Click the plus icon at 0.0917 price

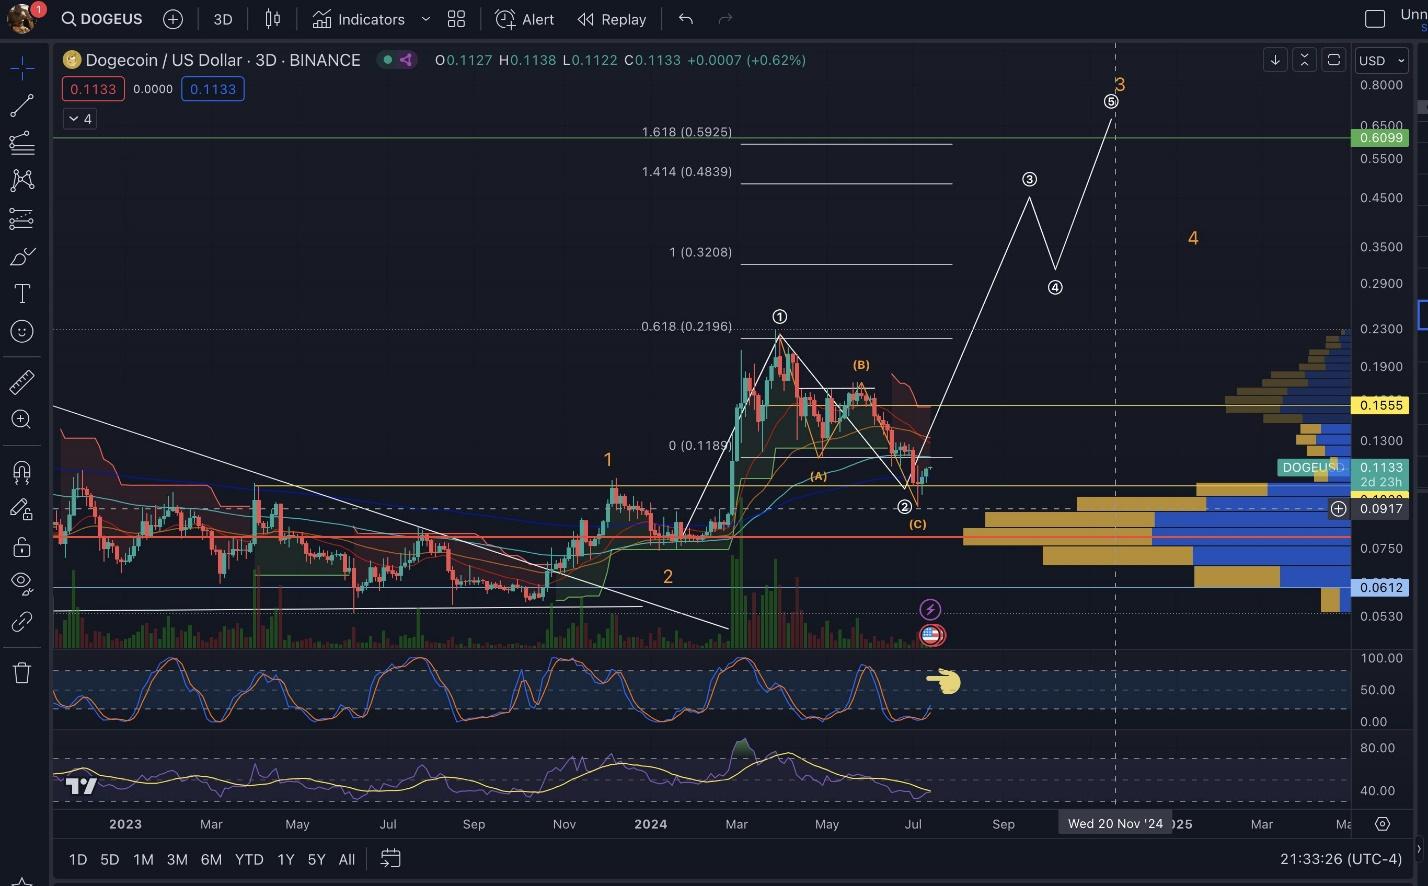coord(1338,509)
